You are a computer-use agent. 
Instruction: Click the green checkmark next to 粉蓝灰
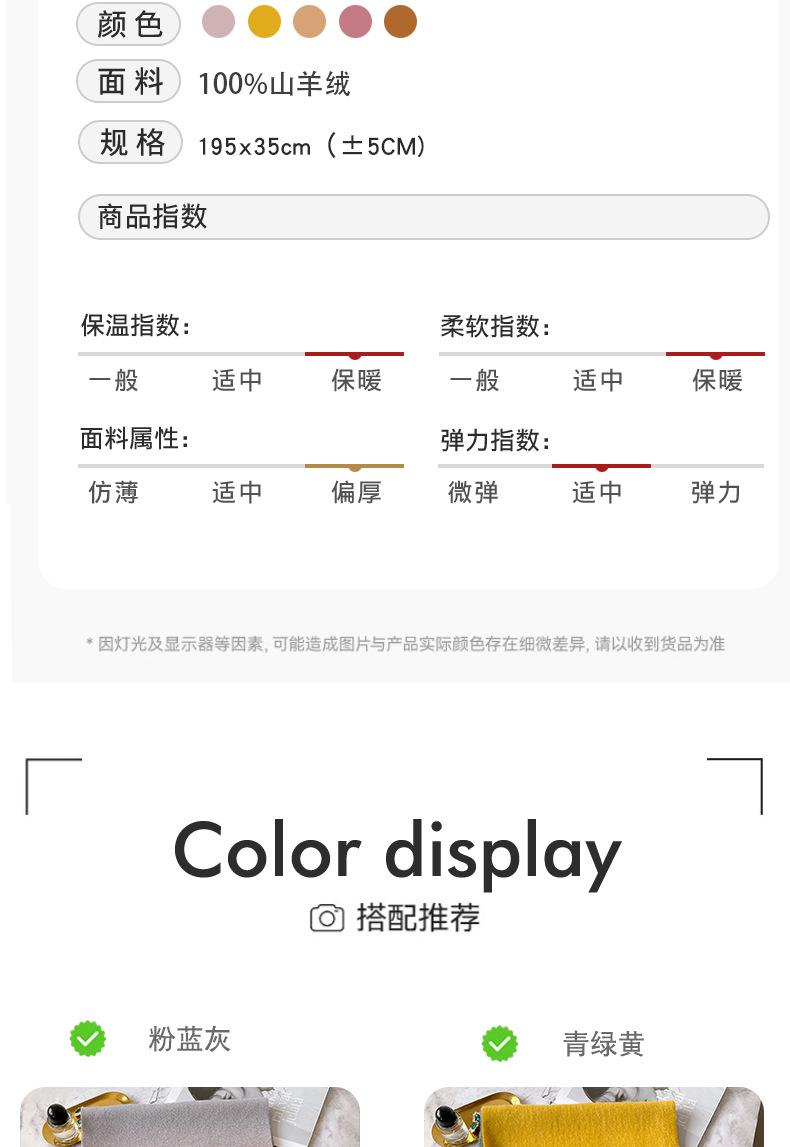point(88,1039)
